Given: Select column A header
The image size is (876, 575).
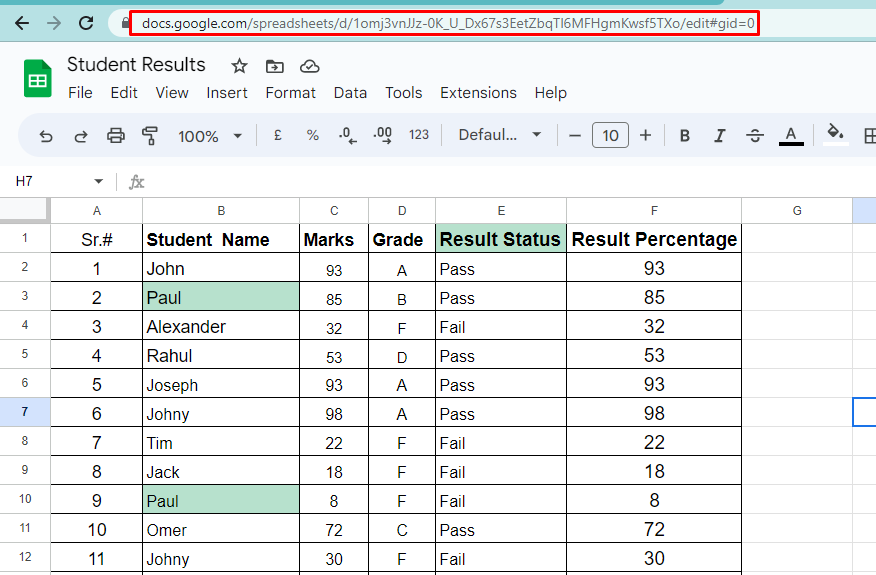Looking at the screenshot, I should [97, 211].
